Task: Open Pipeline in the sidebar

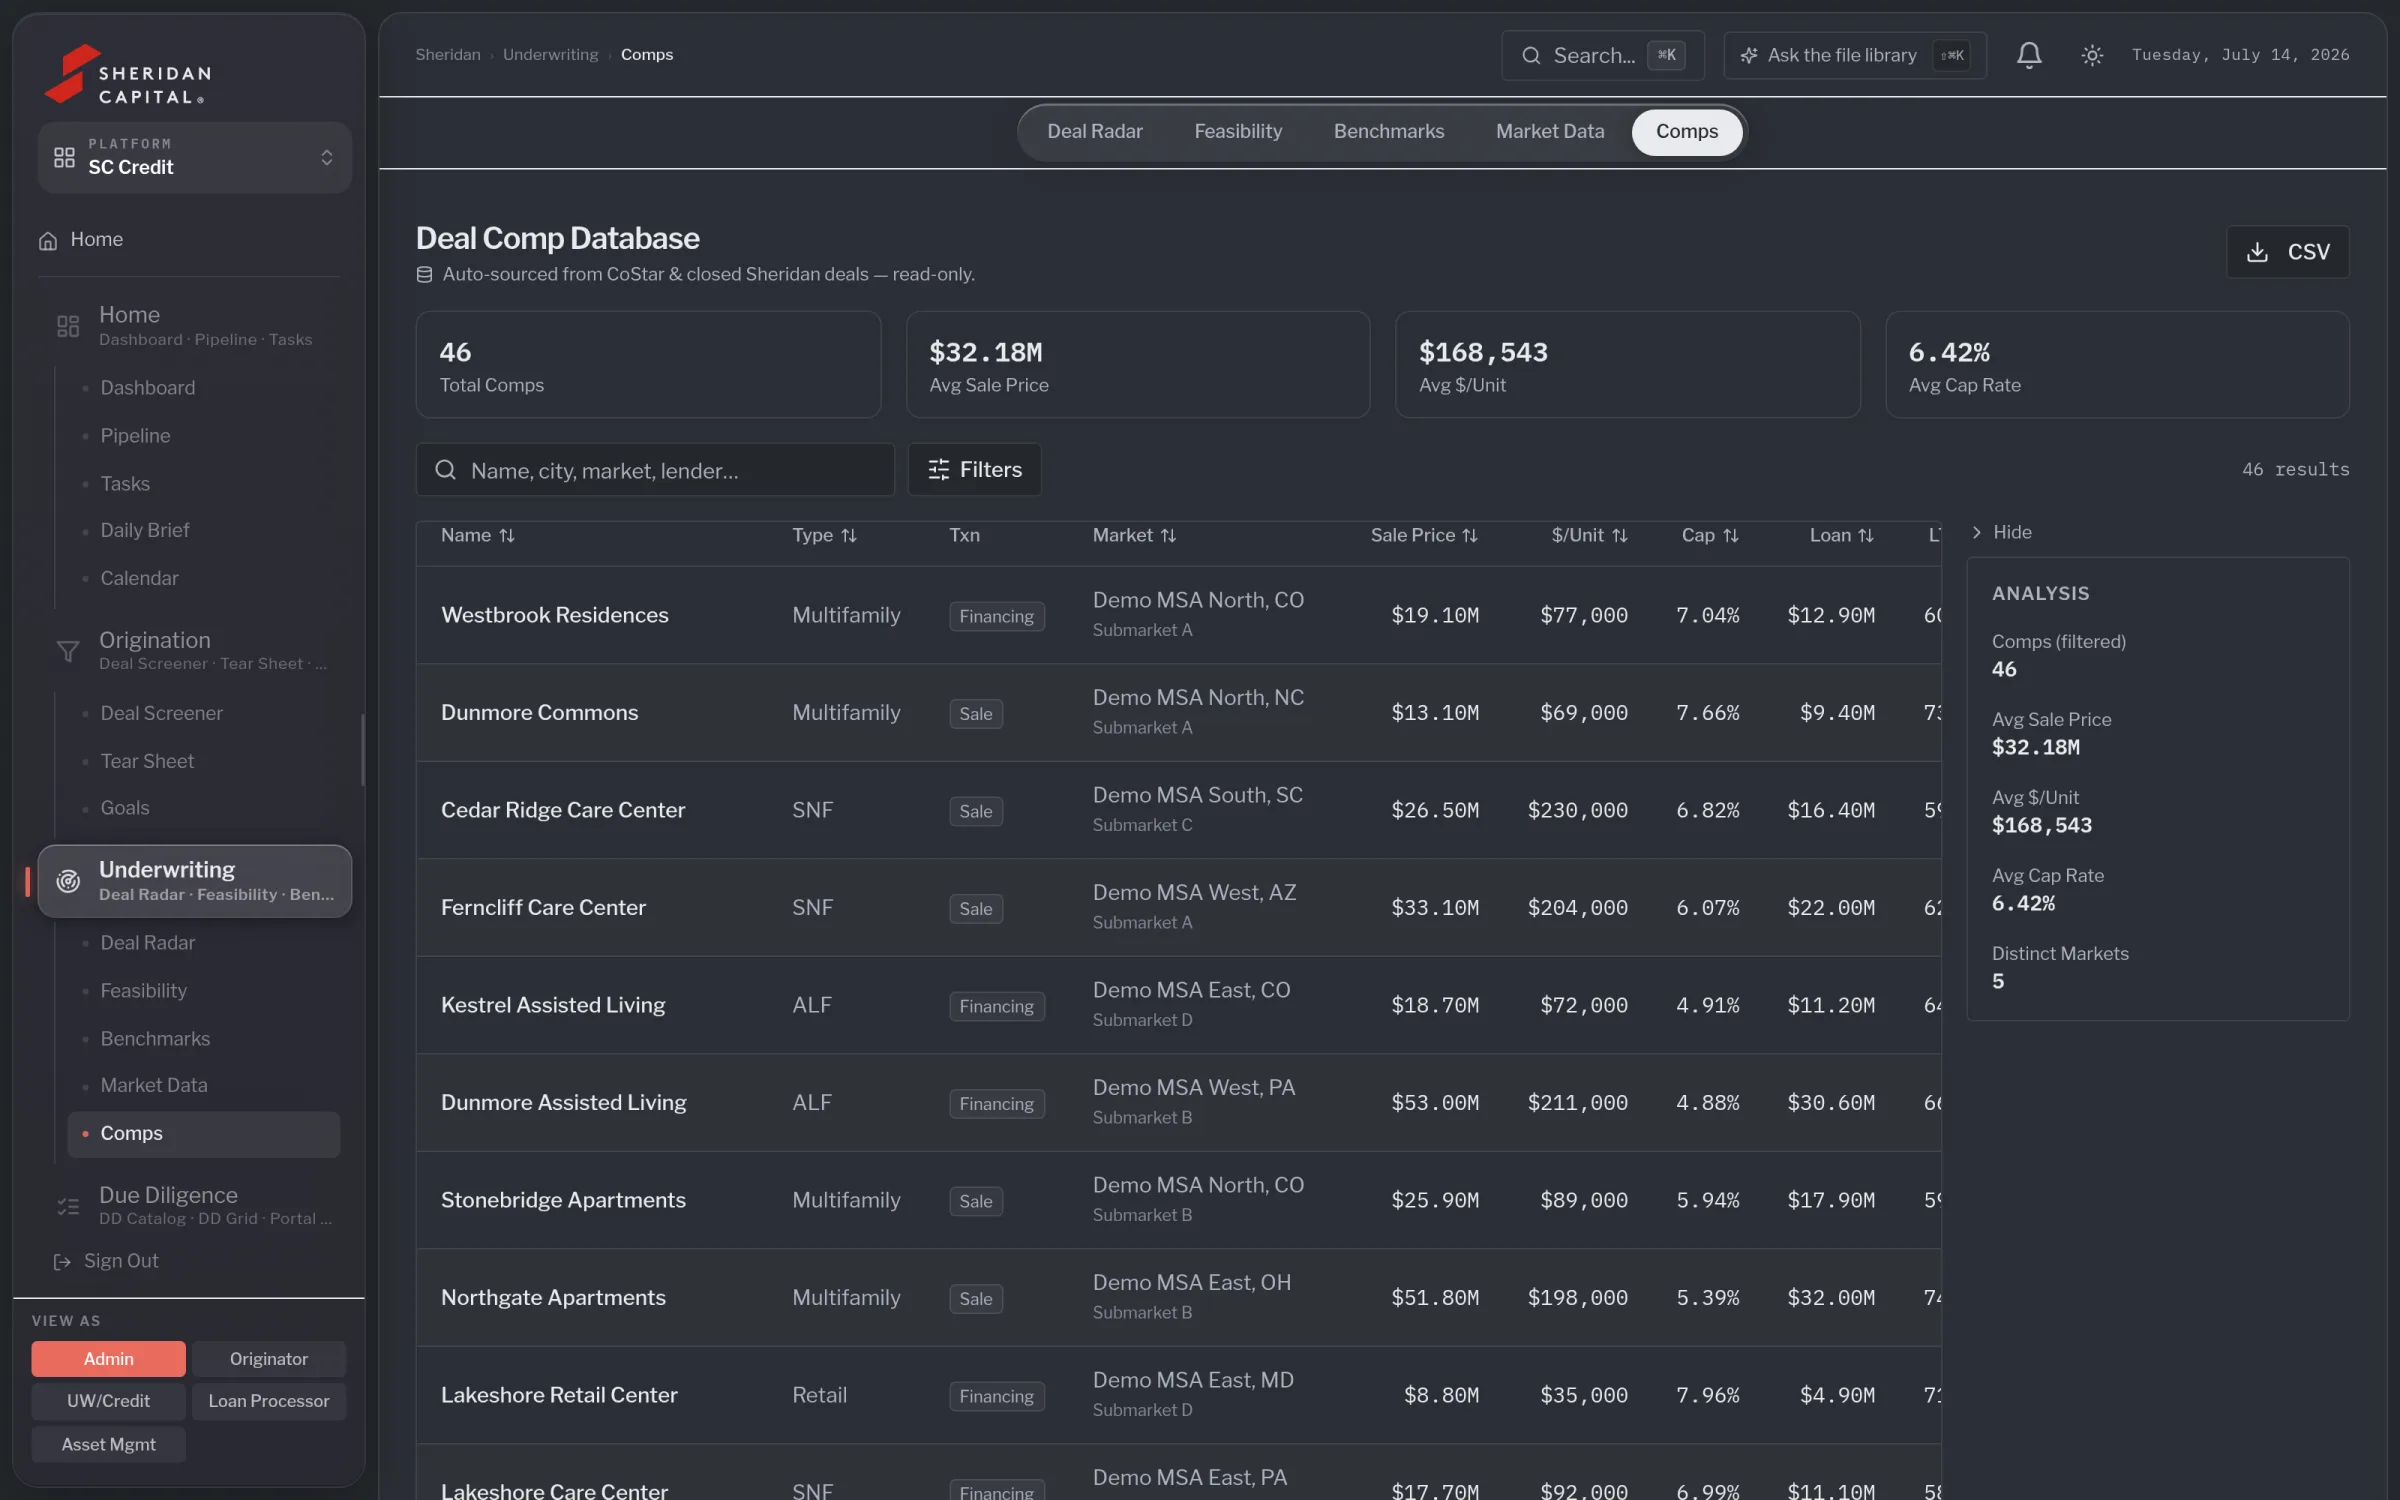Action: point(135,436)
